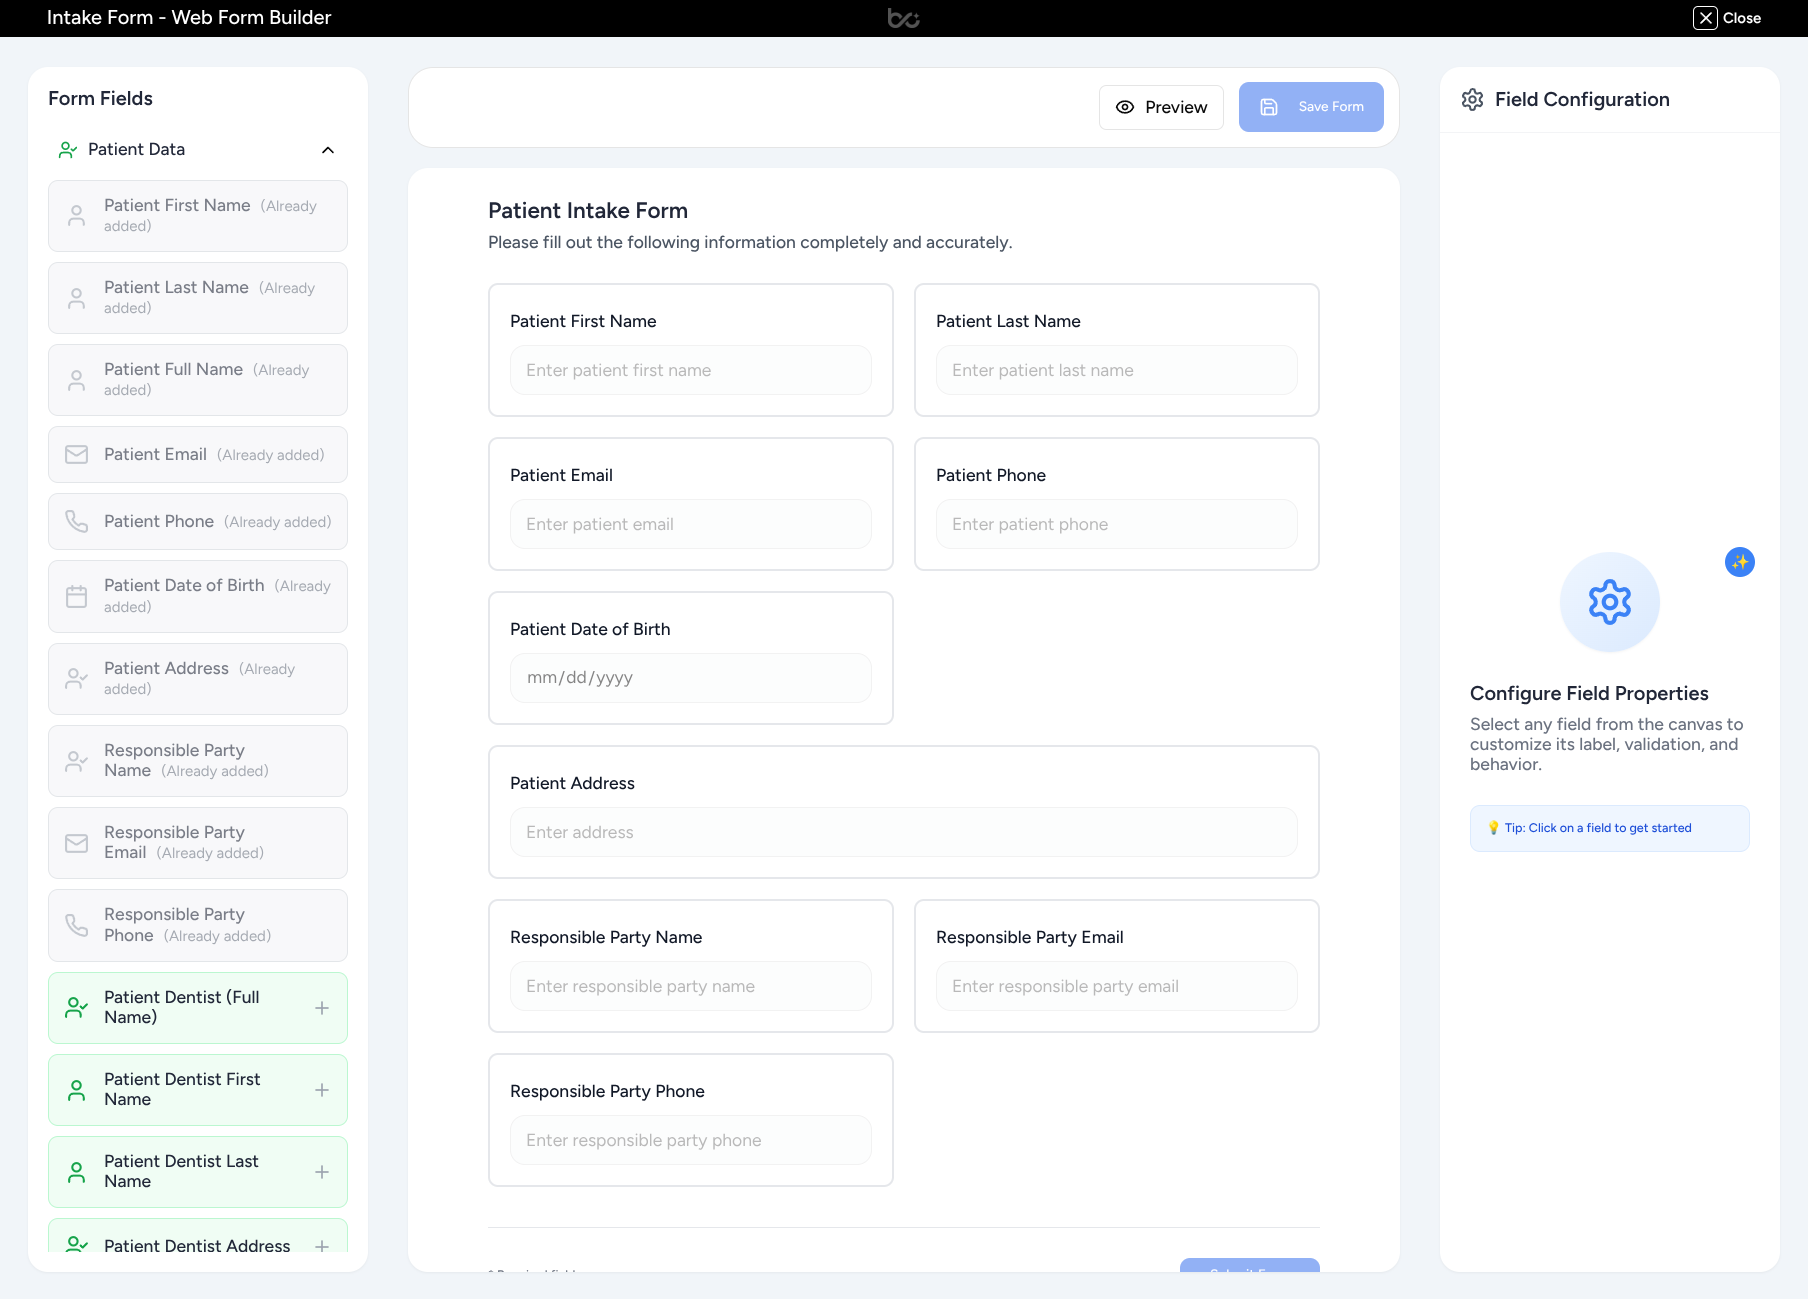The height and width of the screenshot is (1299, 1808).
Task: Click the mm/dd/yyyy date input
Action: point(690,677)
